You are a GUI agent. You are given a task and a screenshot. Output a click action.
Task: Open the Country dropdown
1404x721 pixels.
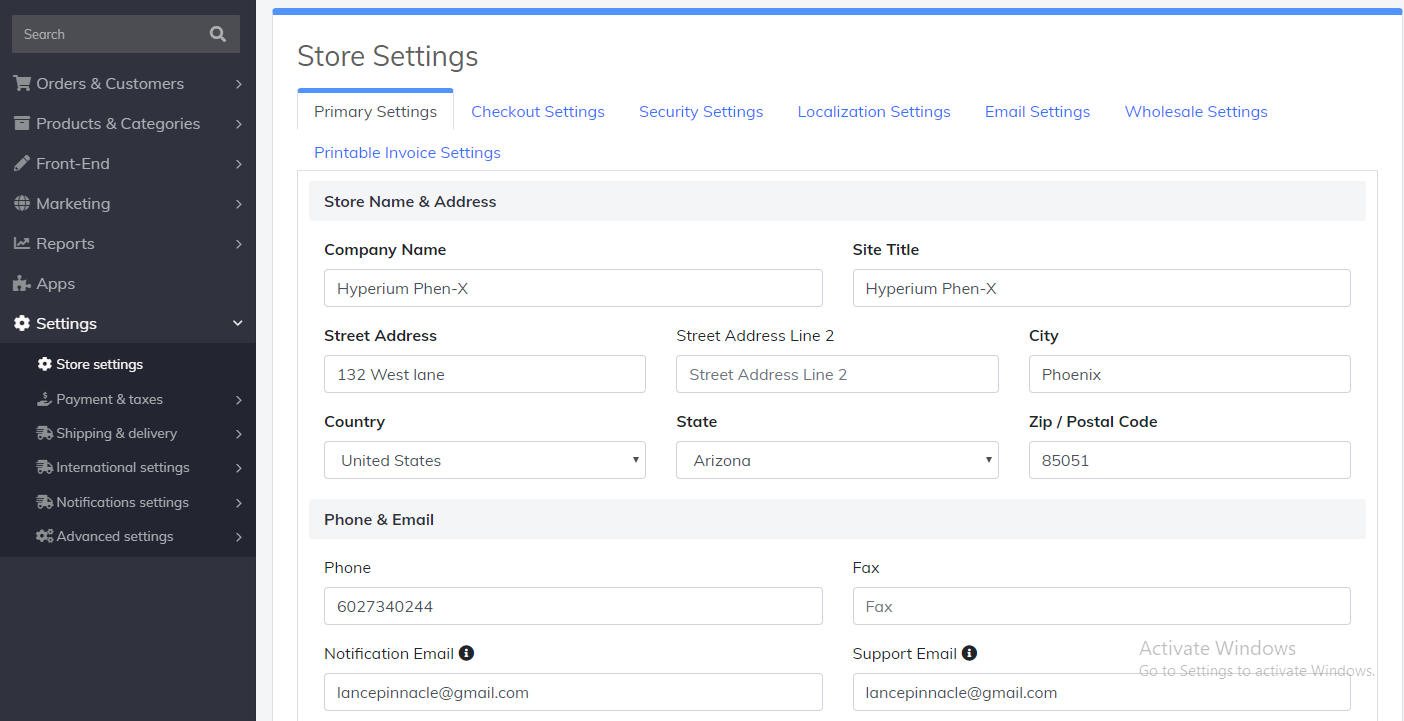[x=485, y=460]
